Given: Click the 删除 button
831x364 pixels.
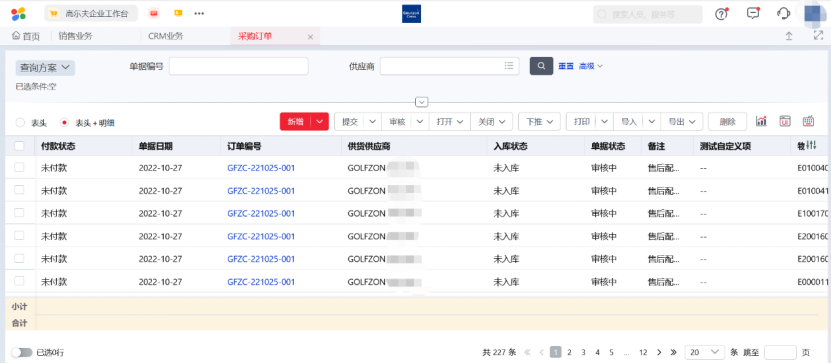Looking at the screenshot, I should pyautogui.click(x=728, y=121).
